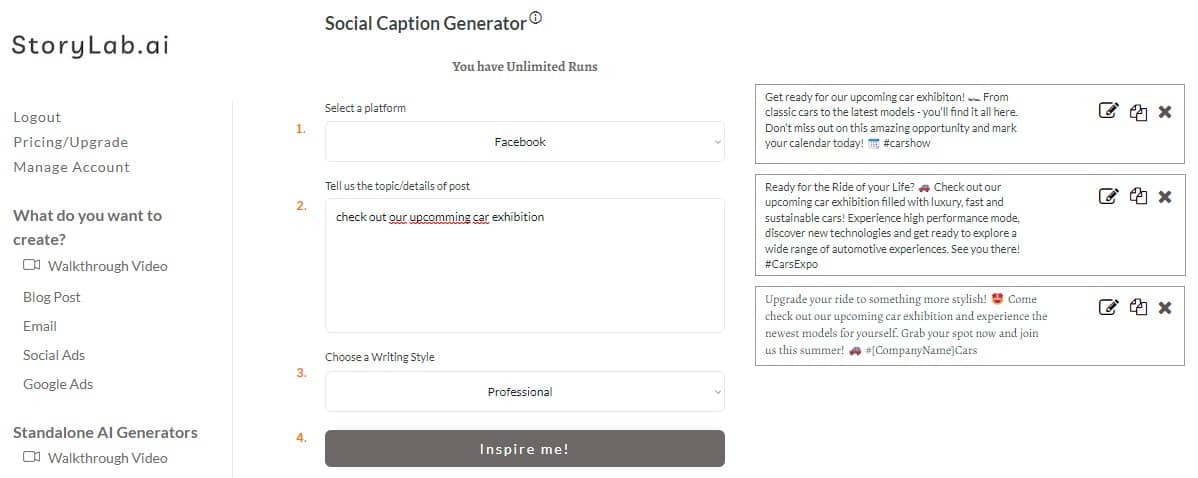The width and height of the screenshot is (1198, 478).
Task: Open the Pricing/Upgrade page
Action: (70, 142)
